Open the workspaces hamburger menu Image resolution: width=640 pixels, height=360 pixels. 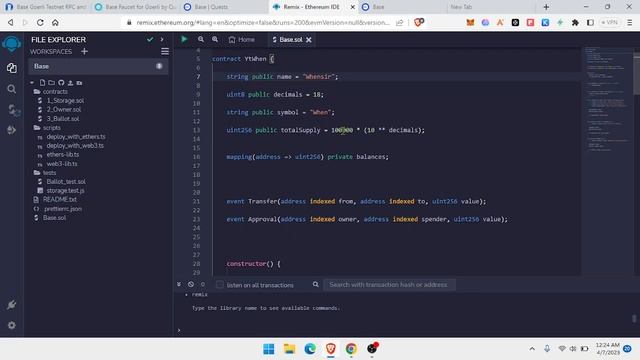(165, 51)
